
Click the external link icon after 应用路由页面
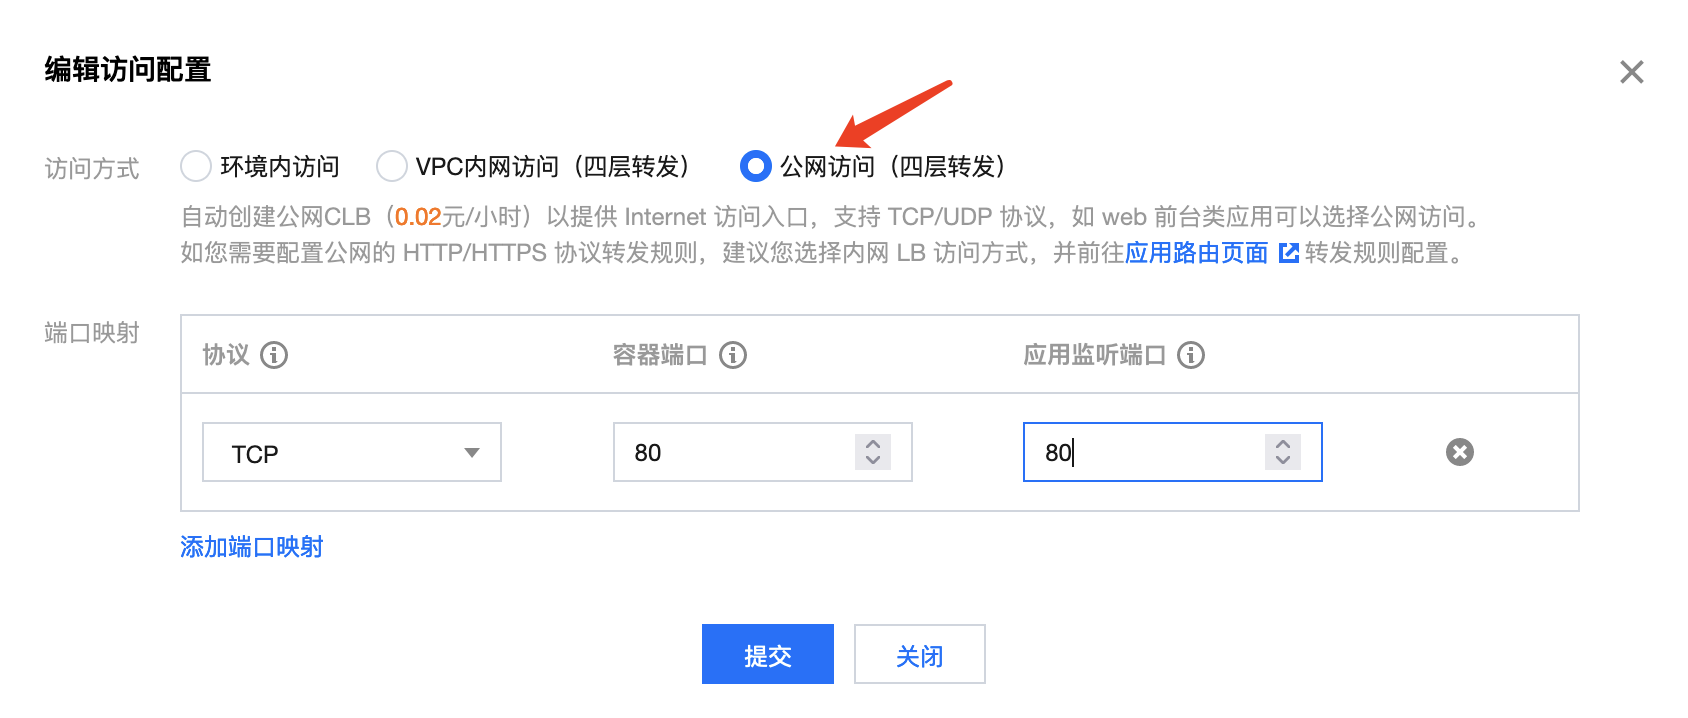point(1289,253)
